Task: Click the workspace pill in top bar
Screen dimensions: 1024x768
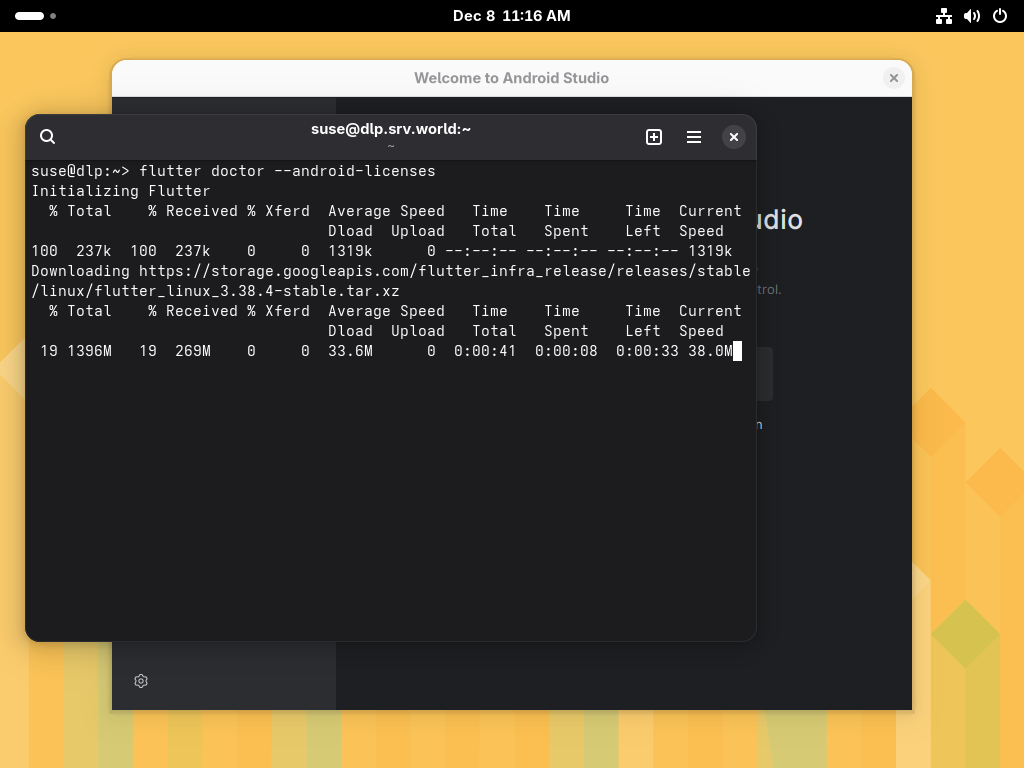Action: (x=30, y=16)
